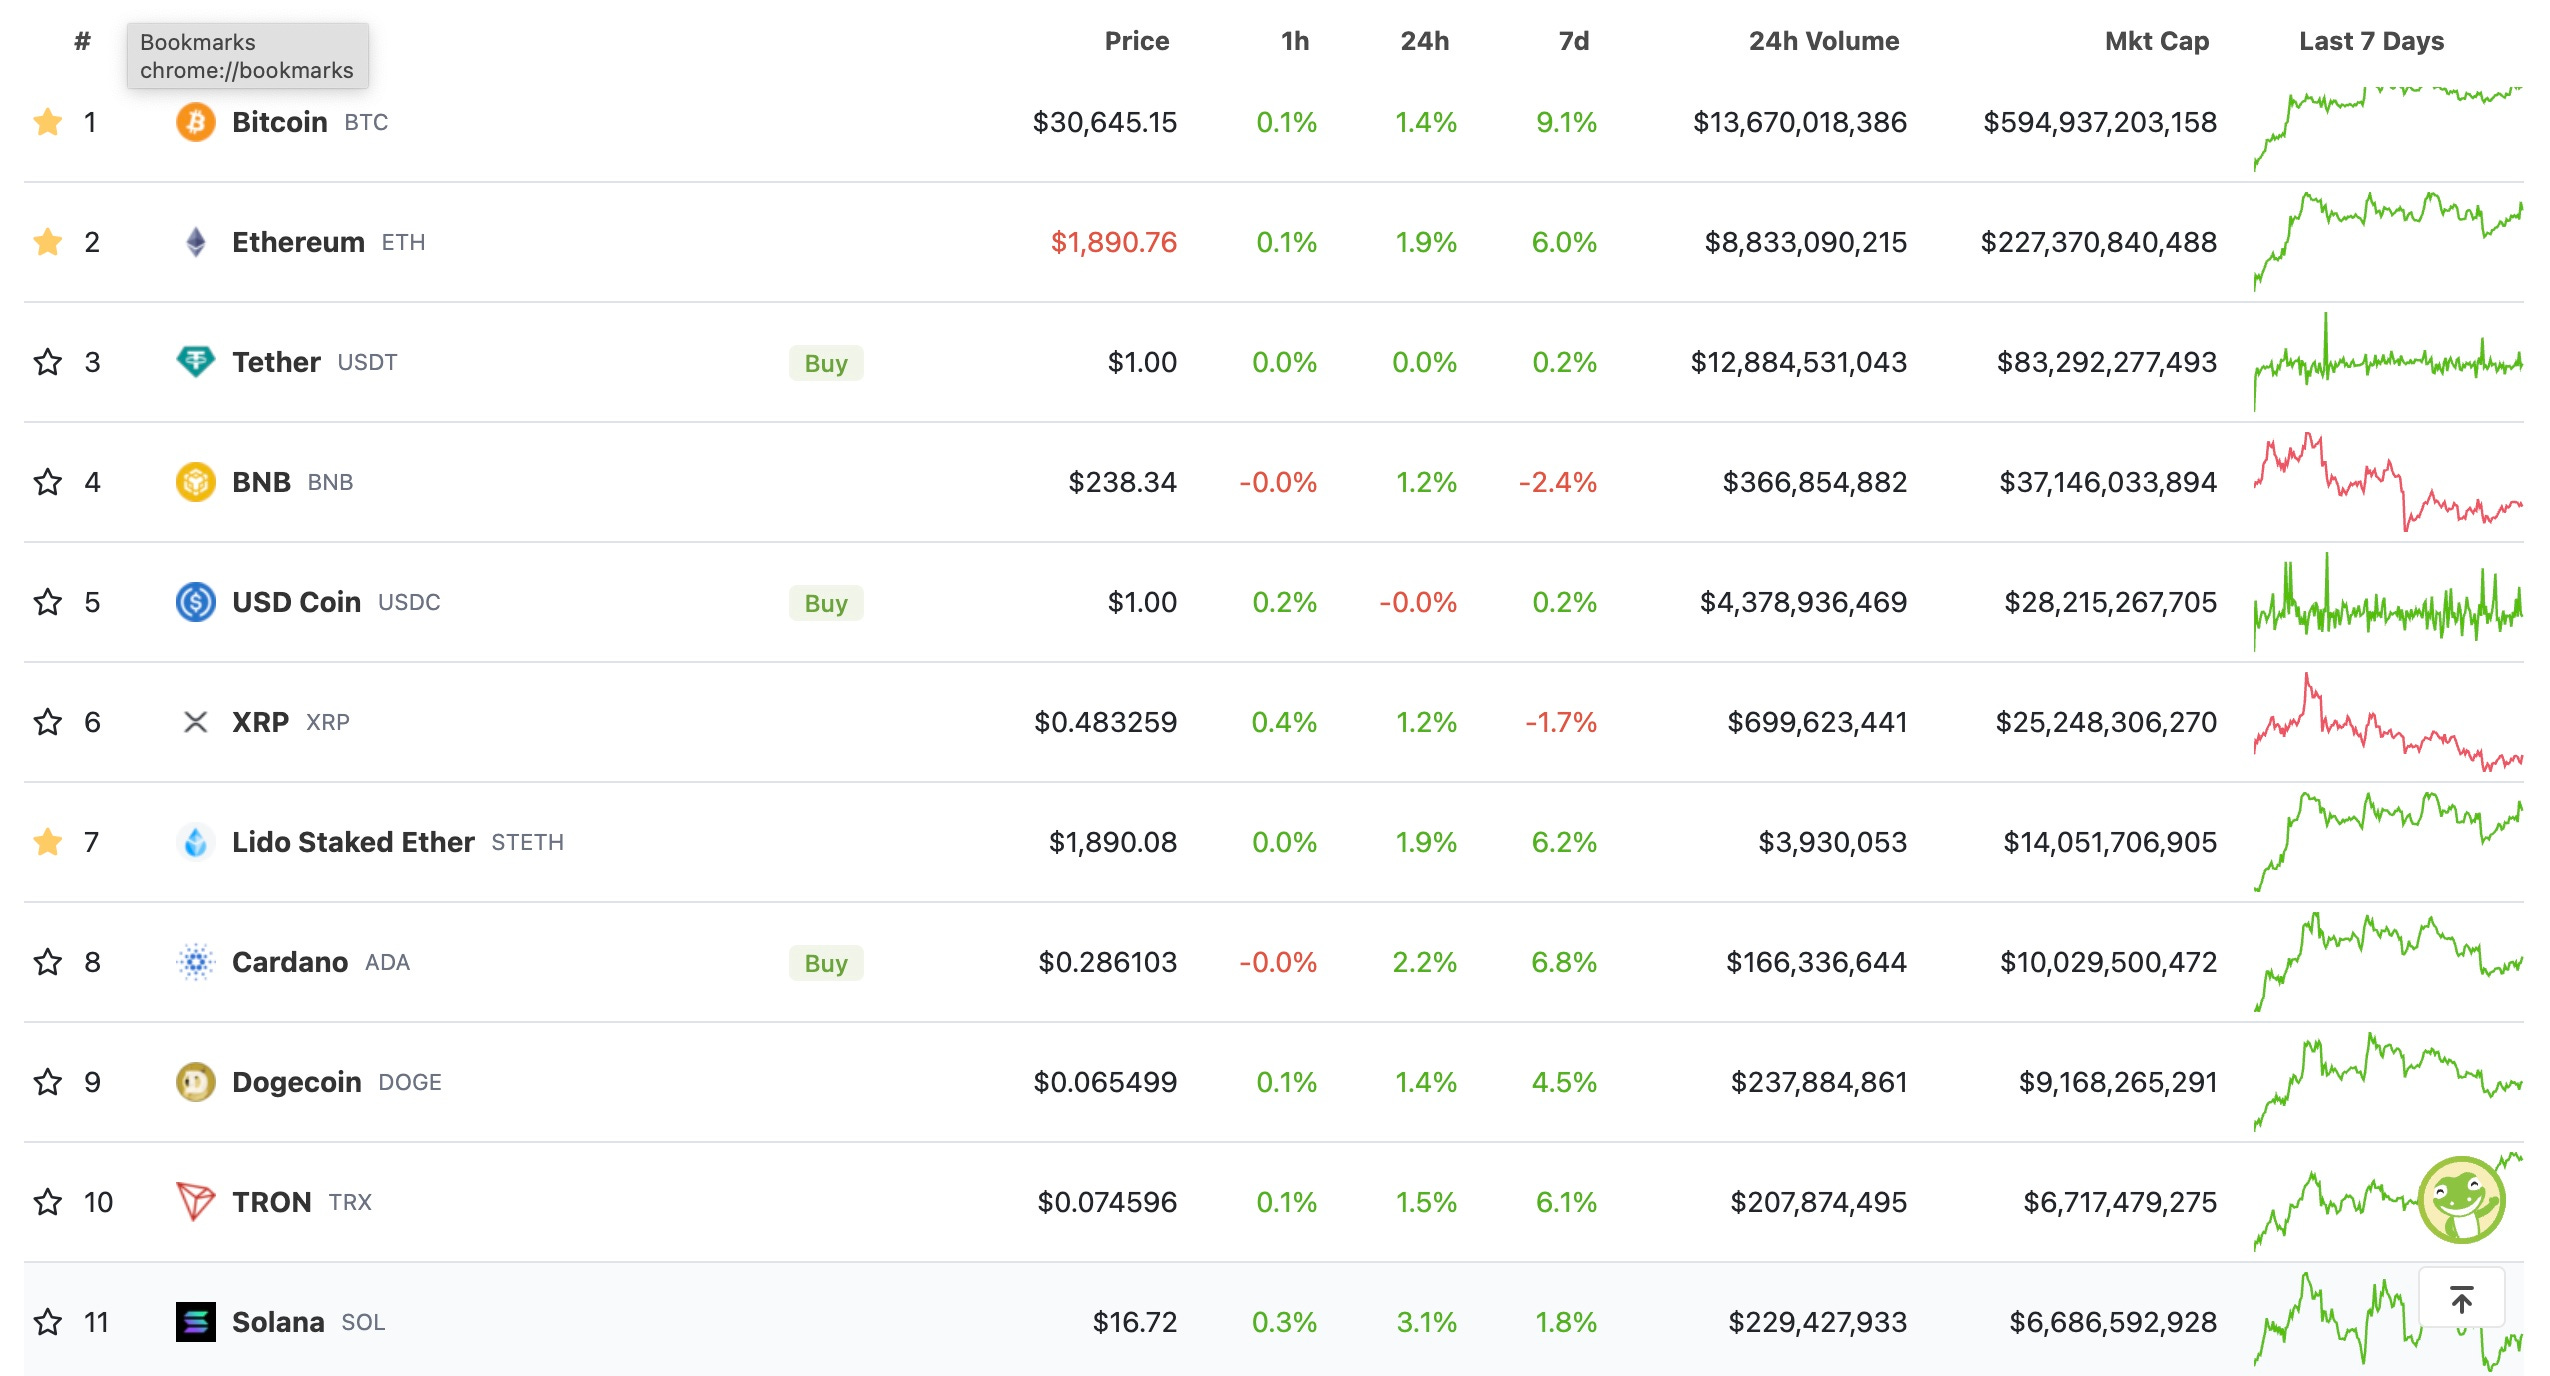The width and height of the screenshot is (2550, 1376).
Task: Favorite TRON using its star
Action: tap(48, 1202)
